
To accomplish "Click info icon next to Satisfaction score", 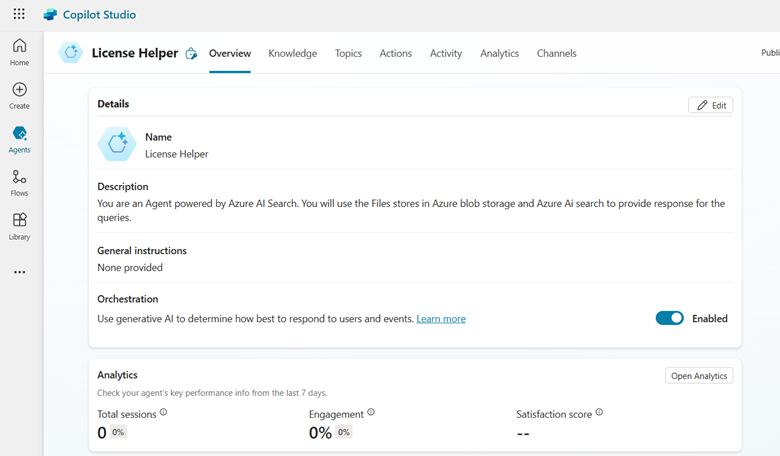I will coord(599,412).
